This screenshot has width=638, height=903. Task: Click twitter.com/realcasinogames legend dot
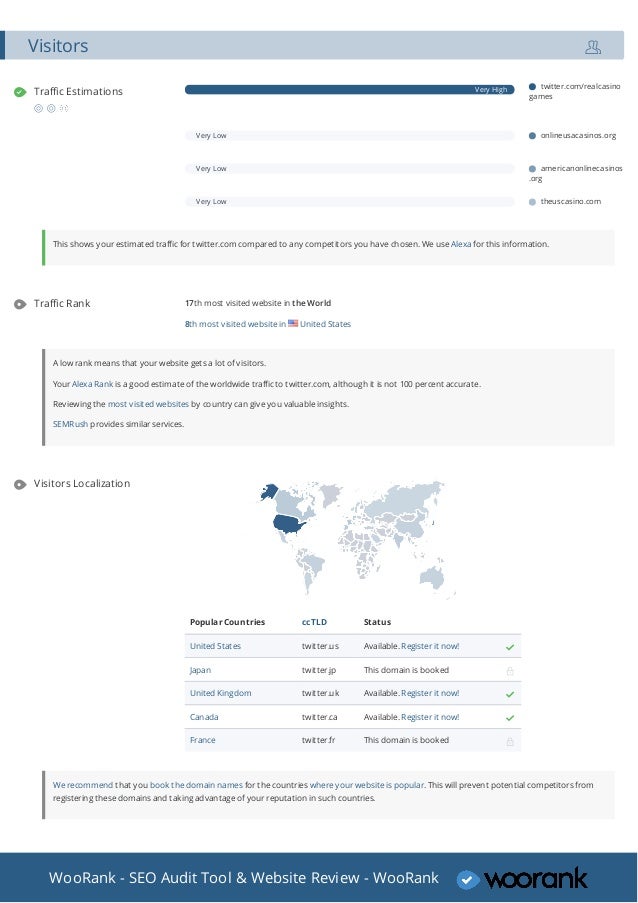coord(532,86)
